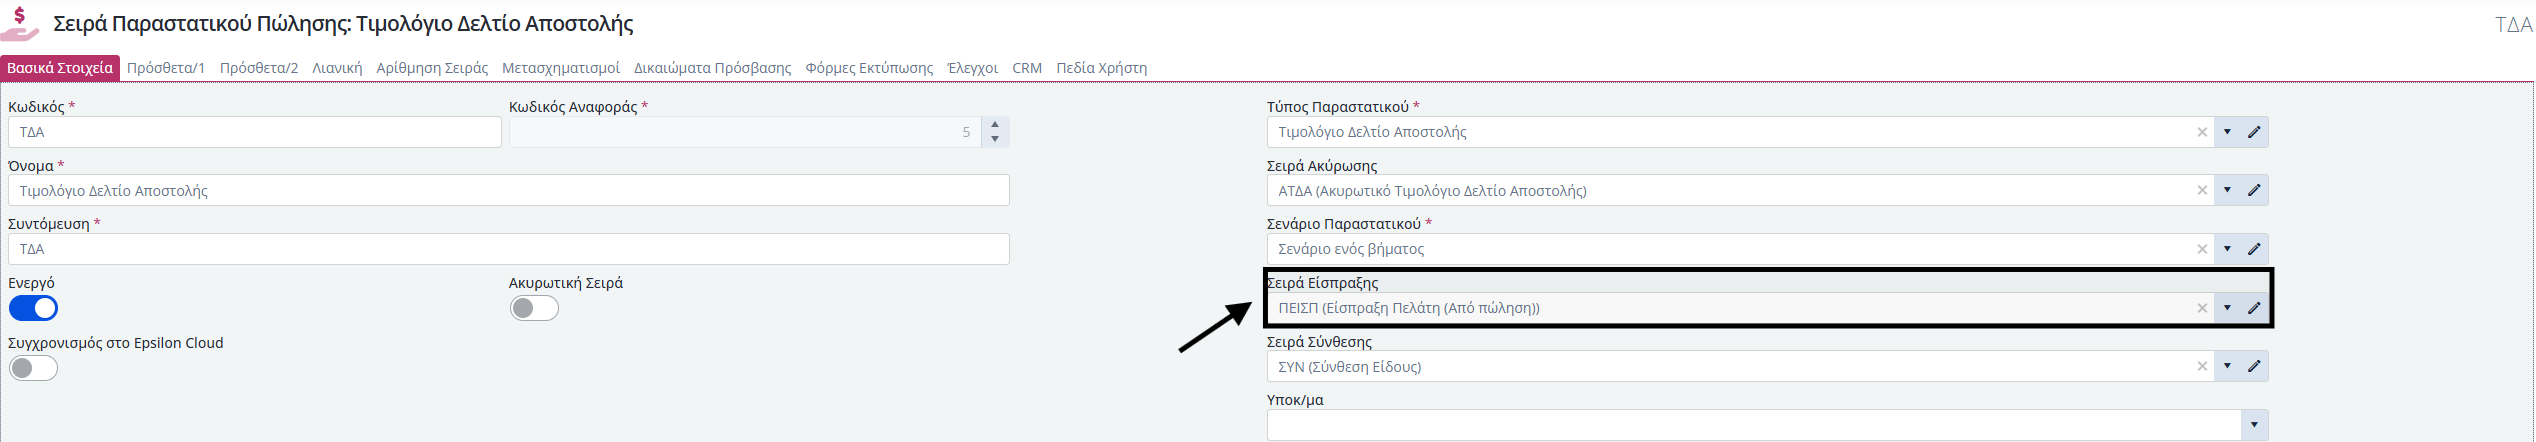This screenshot has height=442, width=2536.
Task: Clear the Σειρά Είσπραξης value
Action: [x=2202, y=308]
